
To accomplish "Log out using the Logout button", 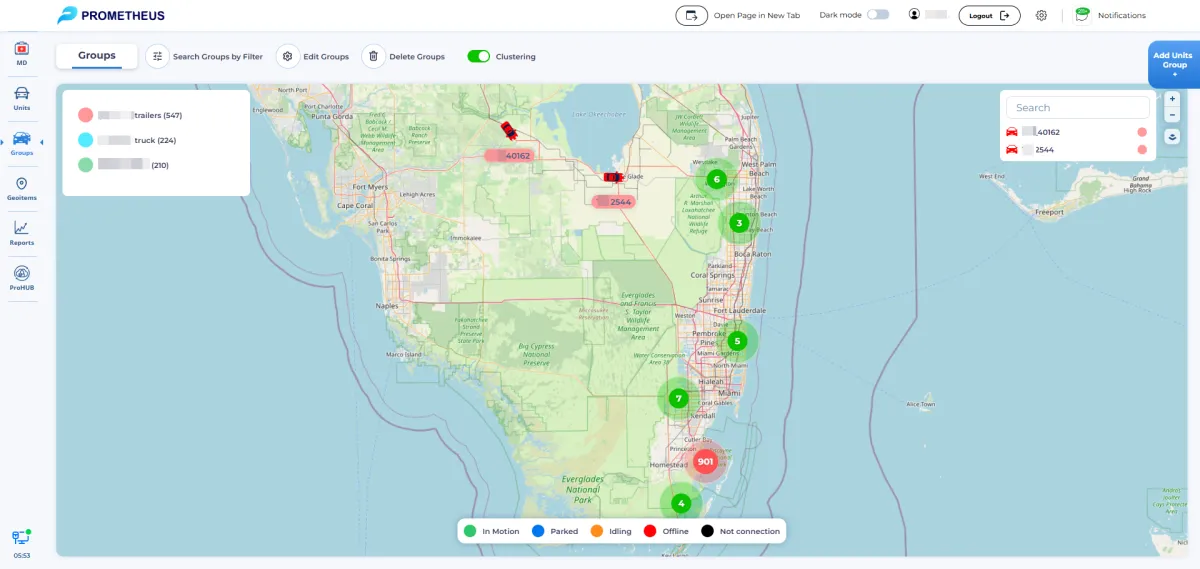I will click(x=989, y=15).
